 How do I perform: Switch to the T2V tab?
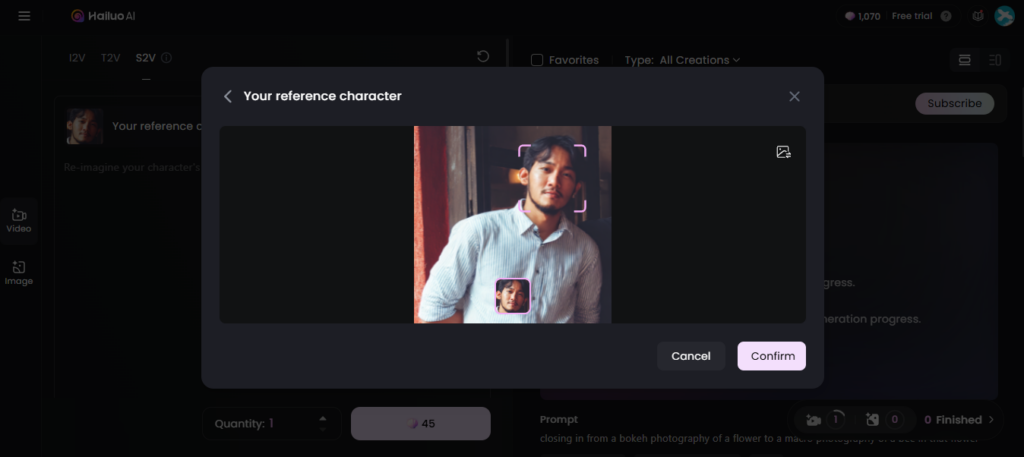[110, 57]
